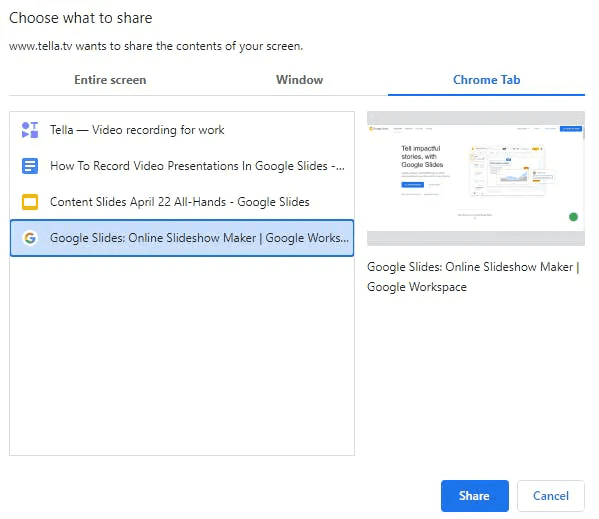Viewport: 599px width, 519px height.
Task: Click the yellow Google Slides icon for Content Slides
Action: [x=30, y=202]
